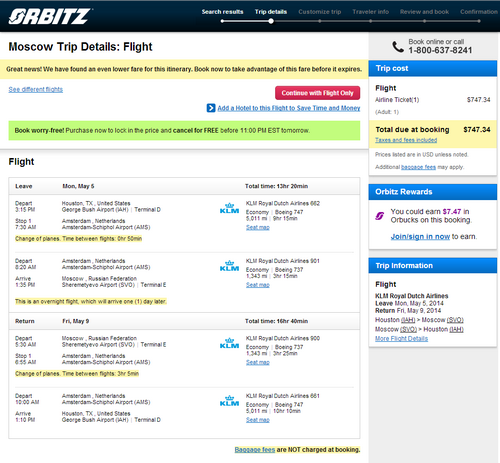This screenshot has width=500, height=463.
Task: Open the Review and book step
Action: point(424,12)
